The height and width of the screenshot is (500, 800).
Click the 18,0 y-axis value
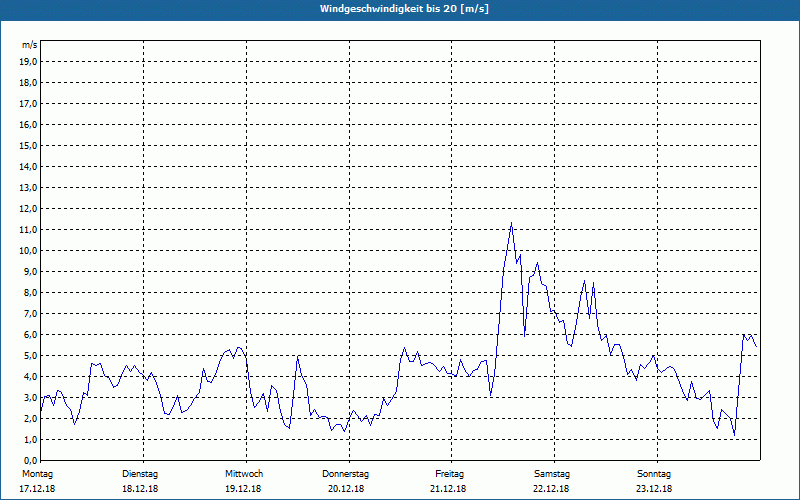28,83
